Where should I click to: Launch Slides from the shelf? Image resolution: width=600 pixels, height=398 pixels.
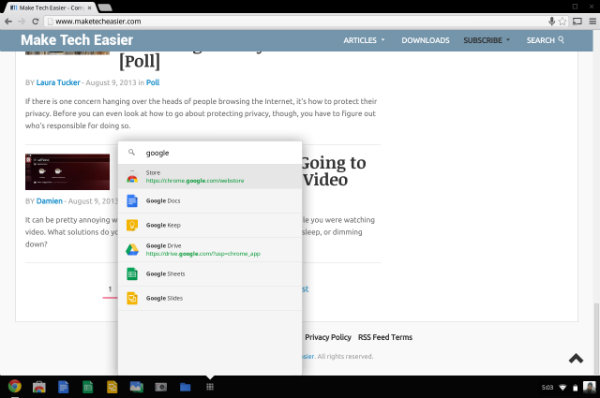[112, 387]
